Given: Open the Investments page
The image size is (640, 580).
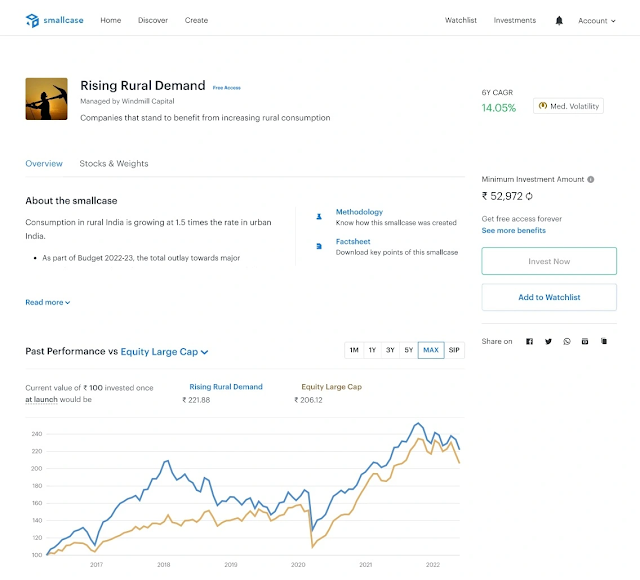Looking at the screenshot, I should [x=515, y=20].
